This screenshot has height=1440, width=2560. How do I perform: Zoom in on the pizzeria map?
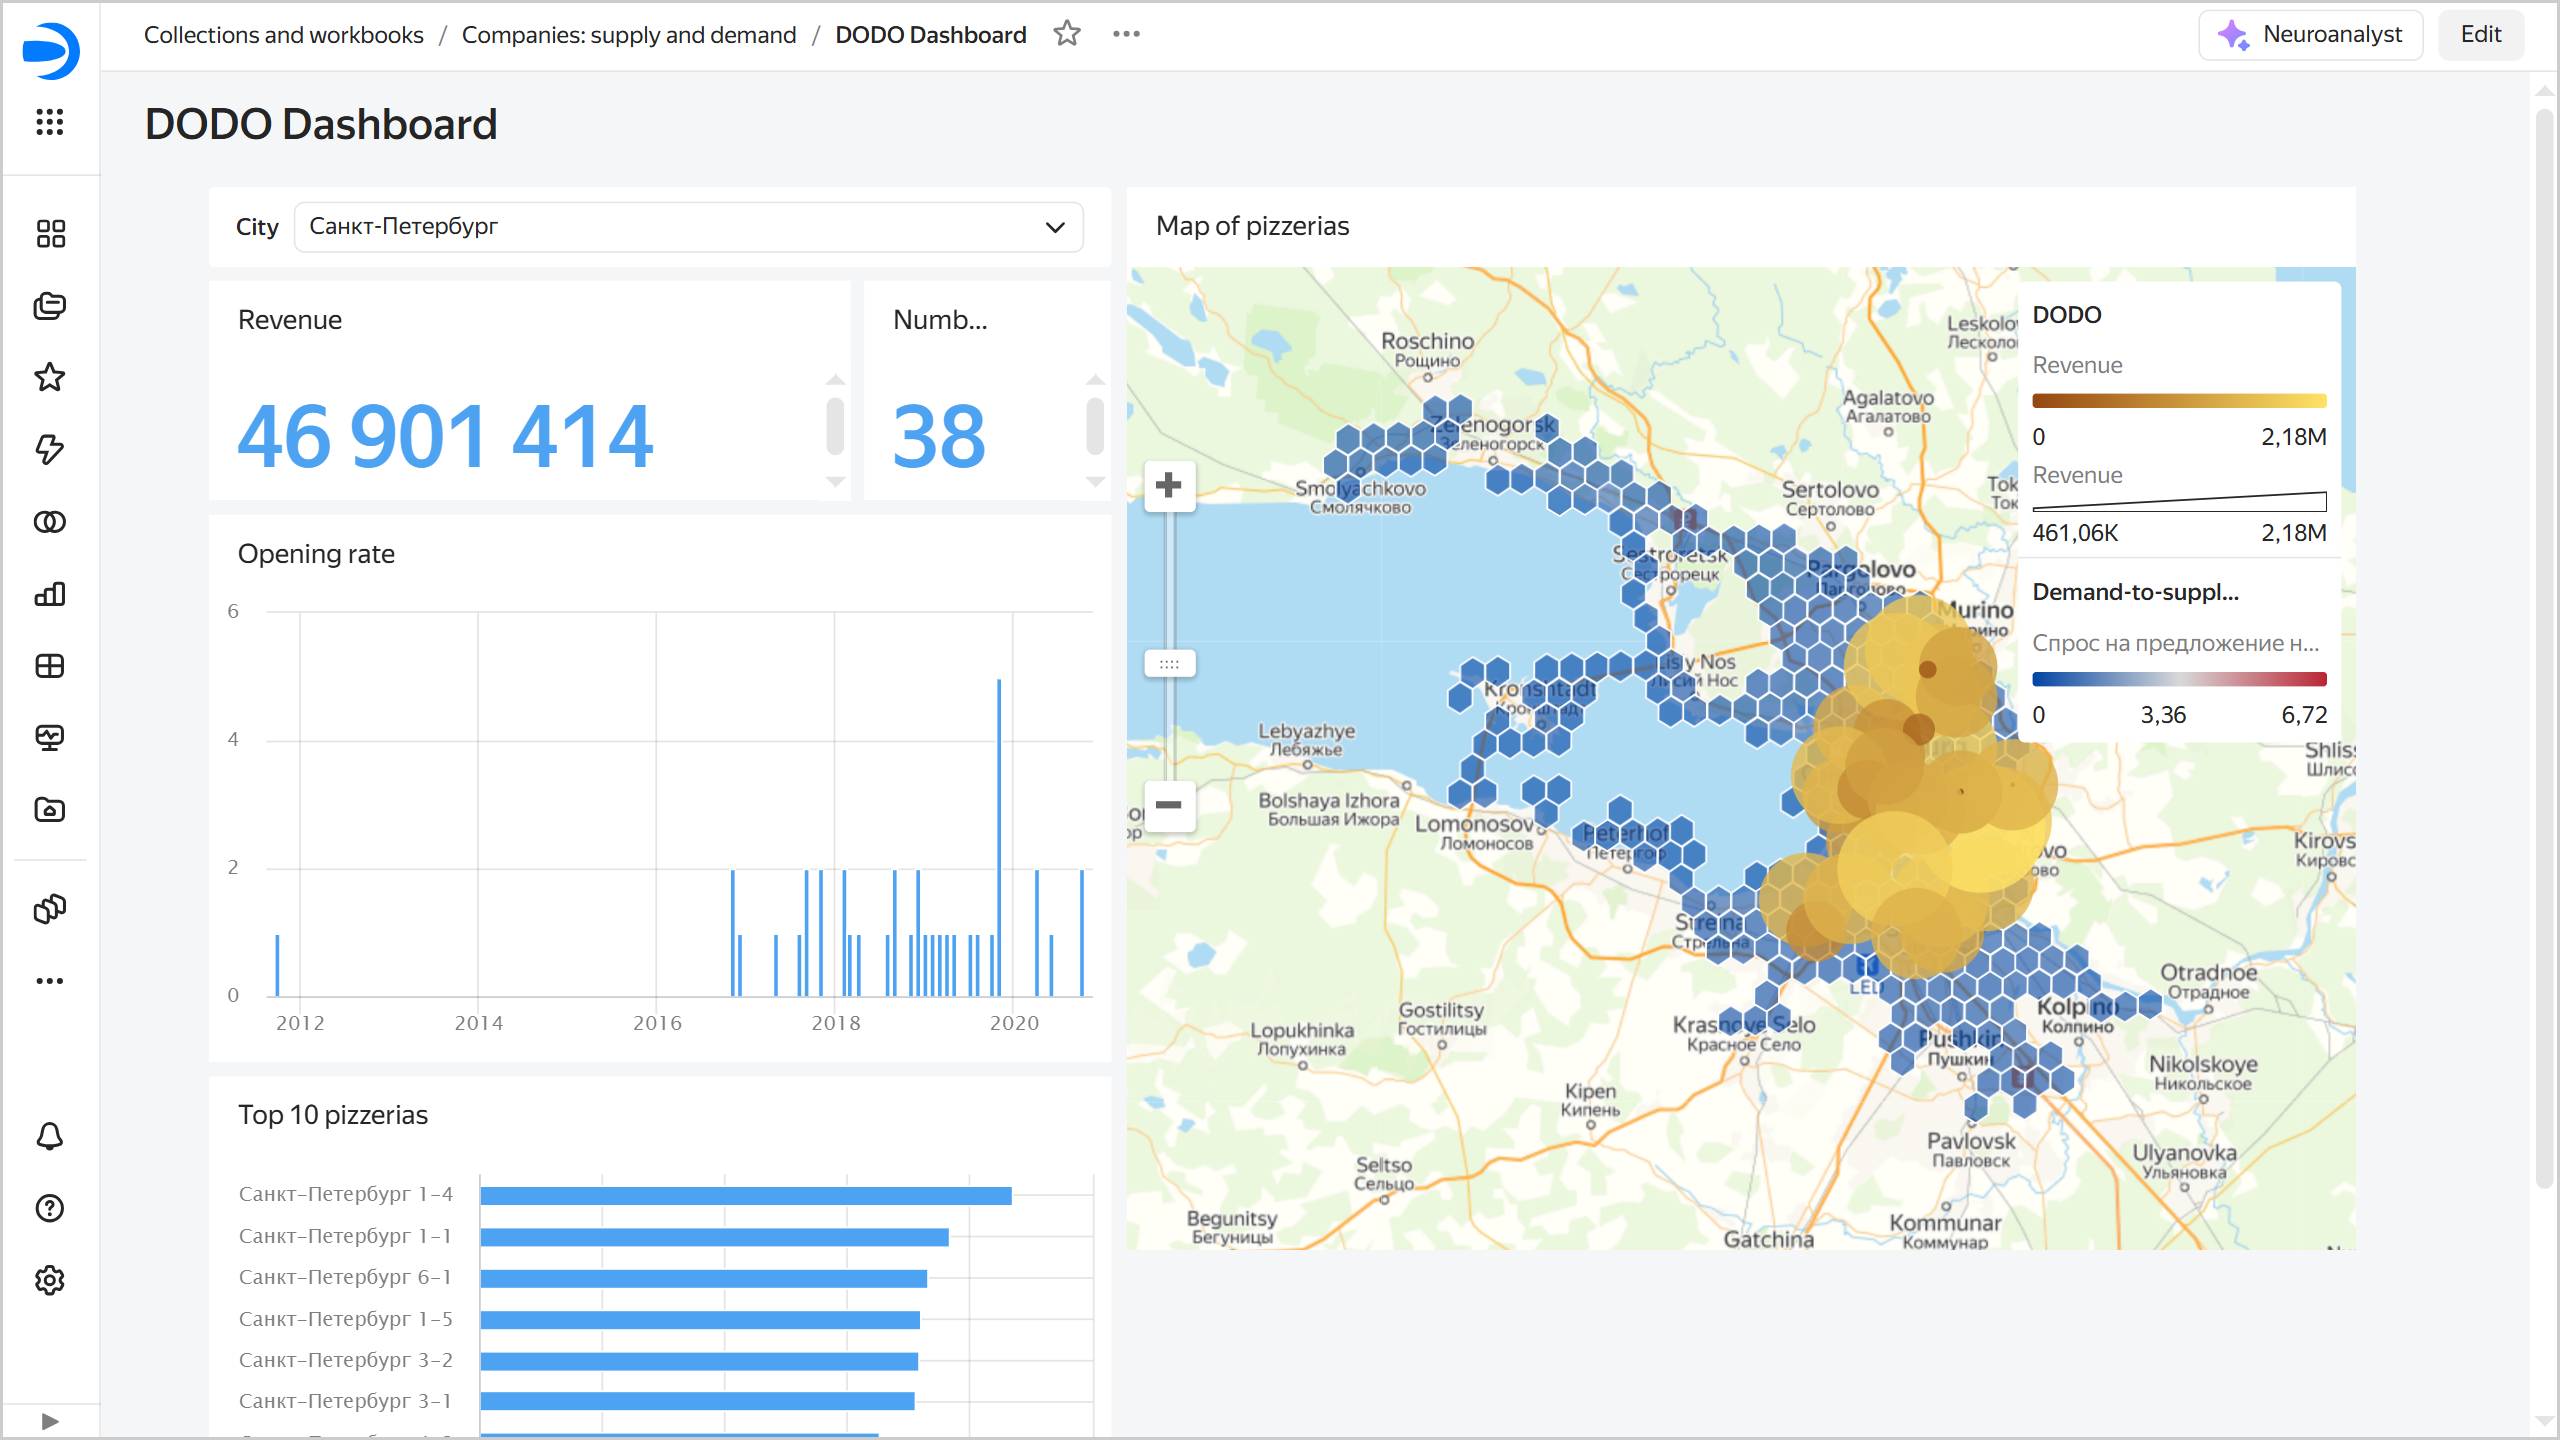tap(1169, 485)
